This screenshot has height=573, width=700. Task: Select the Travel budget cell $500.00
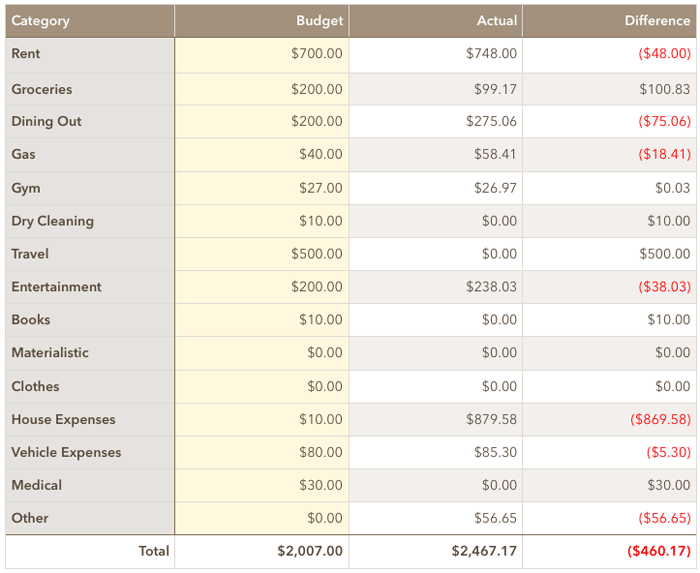(262, 254)
